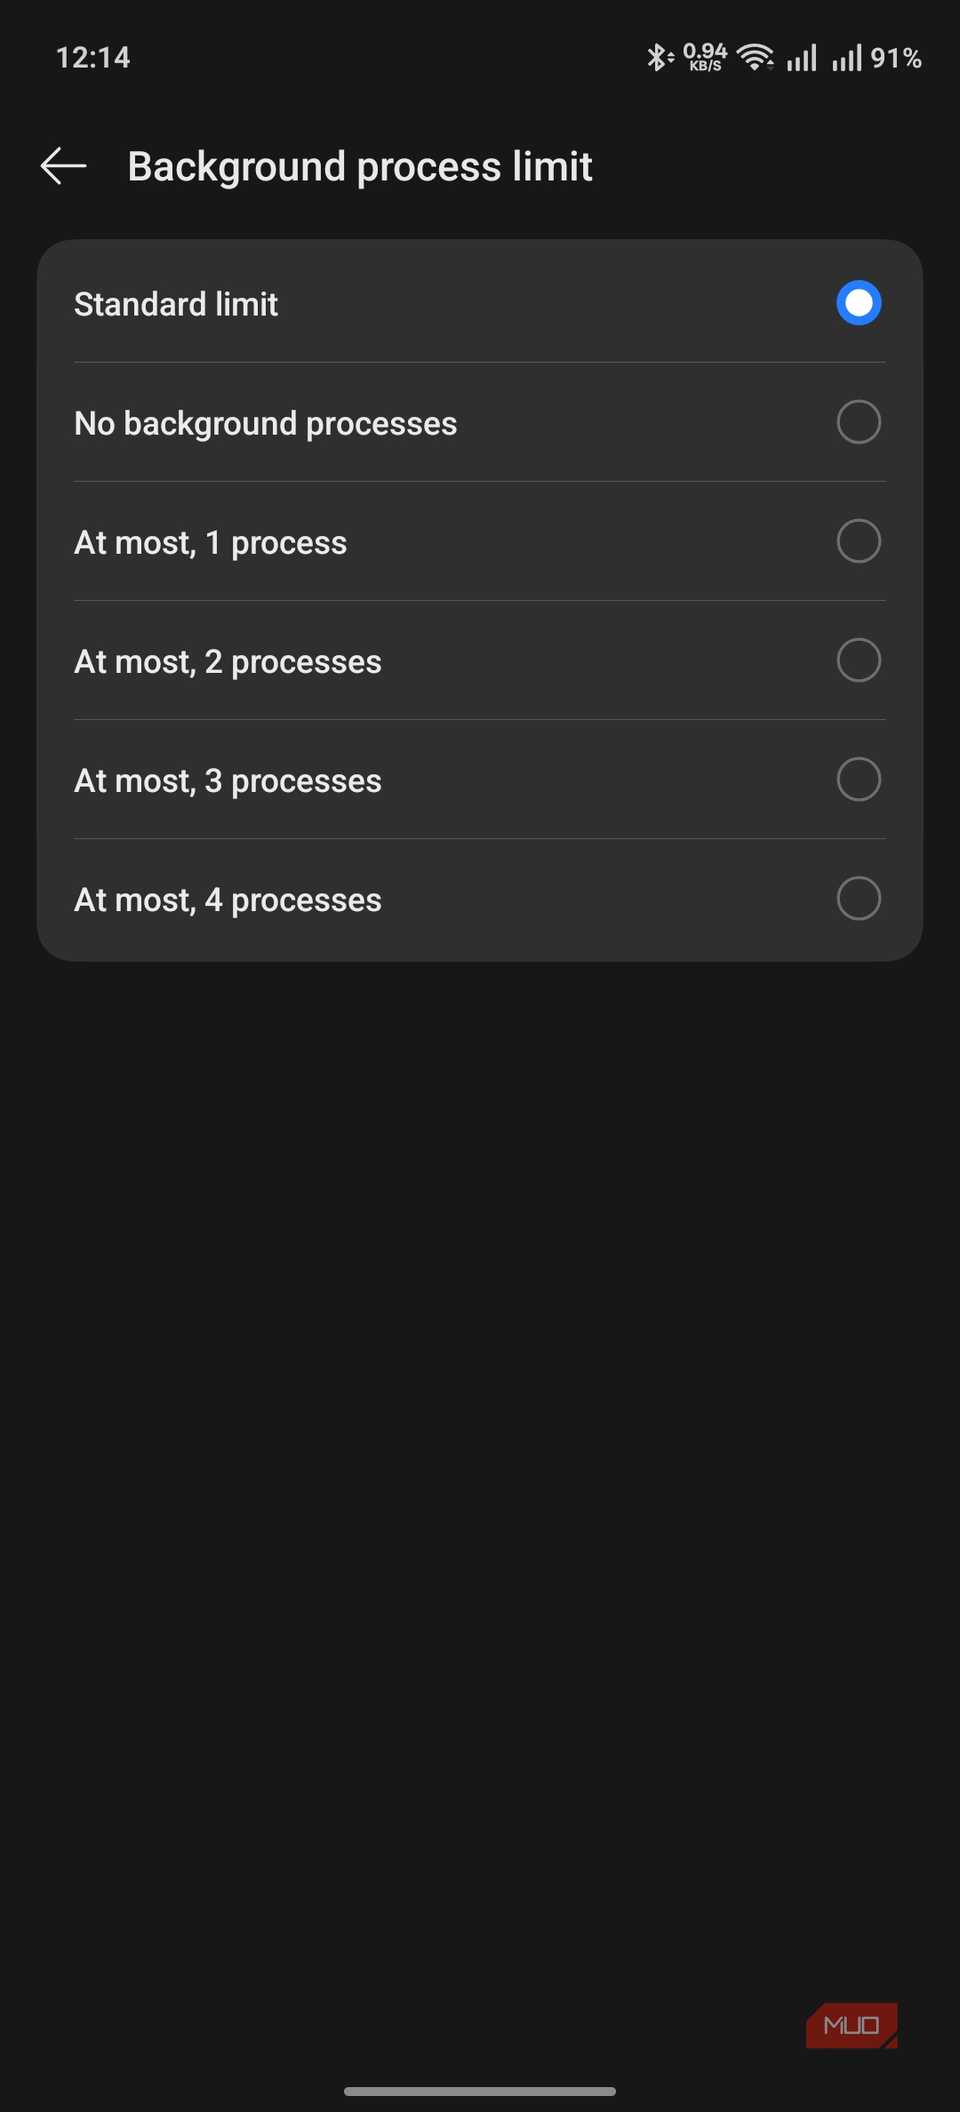Tap the second cellular signal bars icon
Viewport: 960px width, 2112px height.
click(x=846, y=57)
